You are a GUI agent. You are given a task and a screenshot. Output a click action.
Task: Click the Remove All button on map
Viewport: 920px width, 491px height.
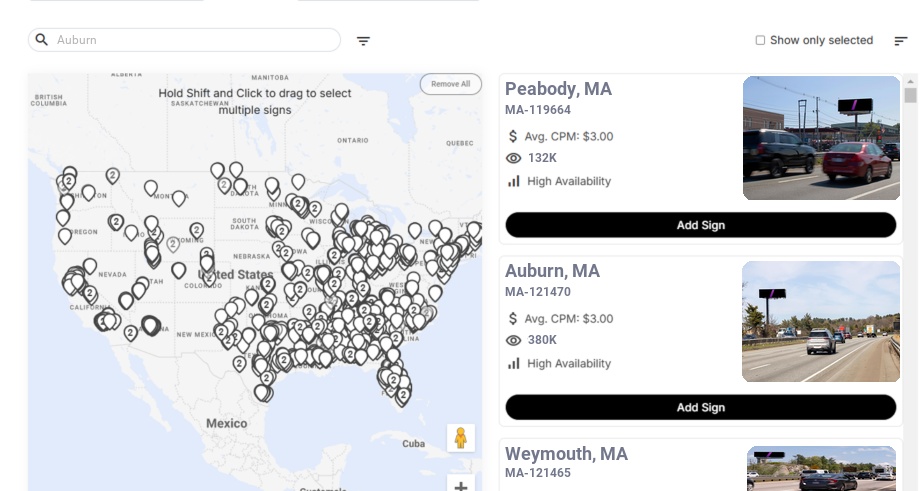click(x=450, y=84)
